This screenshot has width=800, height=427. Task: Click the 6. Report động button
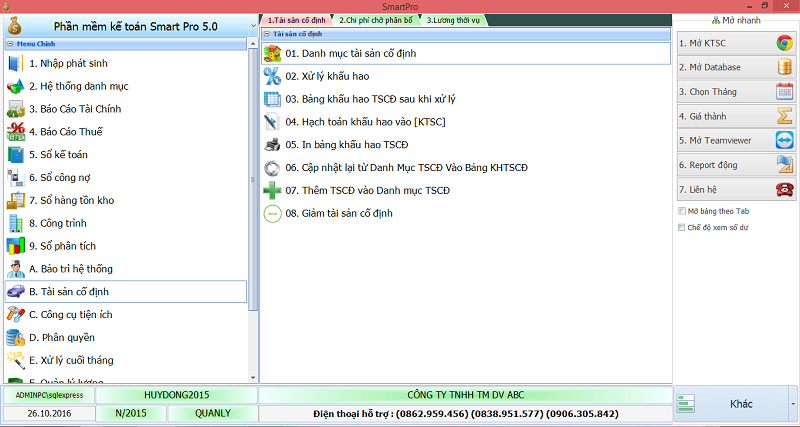click(x=736, y=165)
